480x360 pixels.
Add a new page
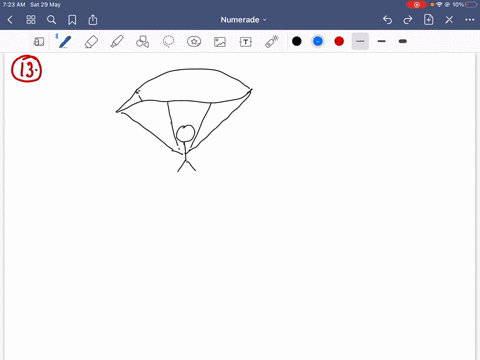coord(428,20)
